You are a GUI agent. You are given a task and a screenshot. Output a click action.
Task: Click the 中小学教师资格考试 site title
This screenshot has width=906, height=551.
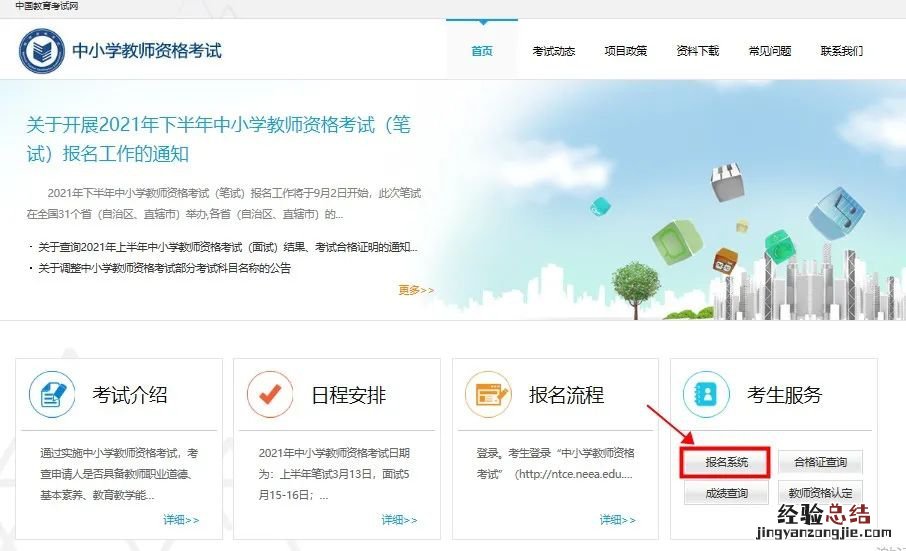[x=147, y=51]
